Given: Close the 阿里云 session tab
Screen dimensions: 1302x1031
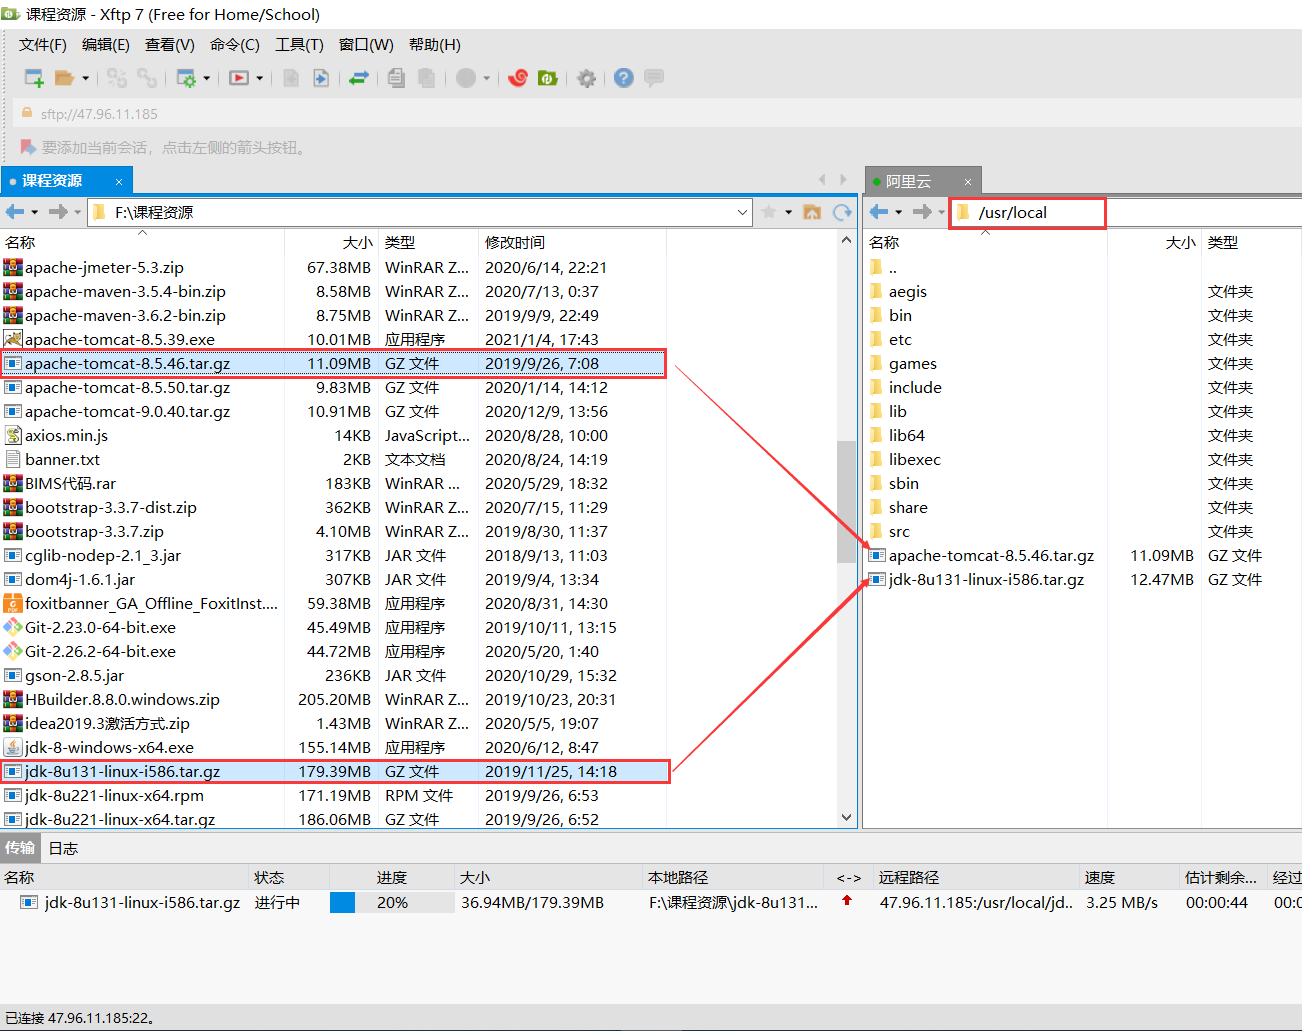Looking at the screenshot, I should pos(967,182).
